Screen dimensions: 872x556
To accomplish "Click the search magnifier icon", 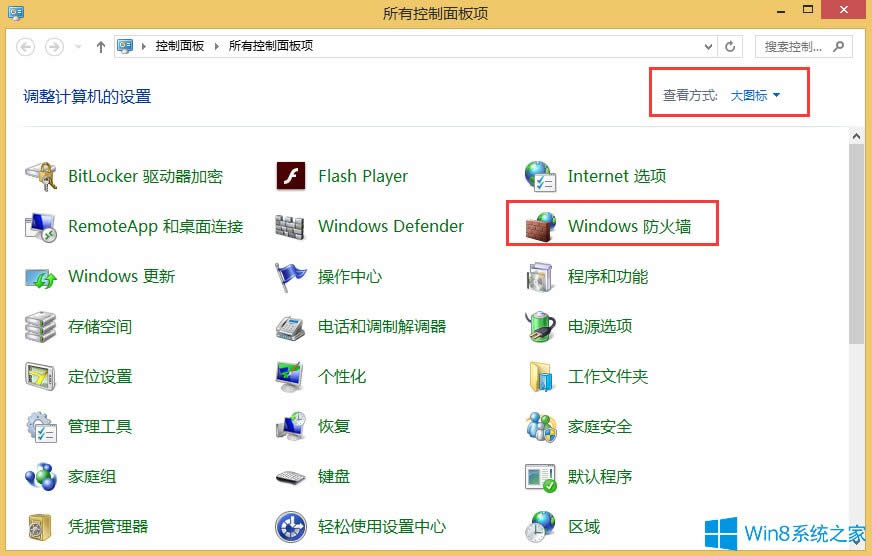I will click(839, 47).
